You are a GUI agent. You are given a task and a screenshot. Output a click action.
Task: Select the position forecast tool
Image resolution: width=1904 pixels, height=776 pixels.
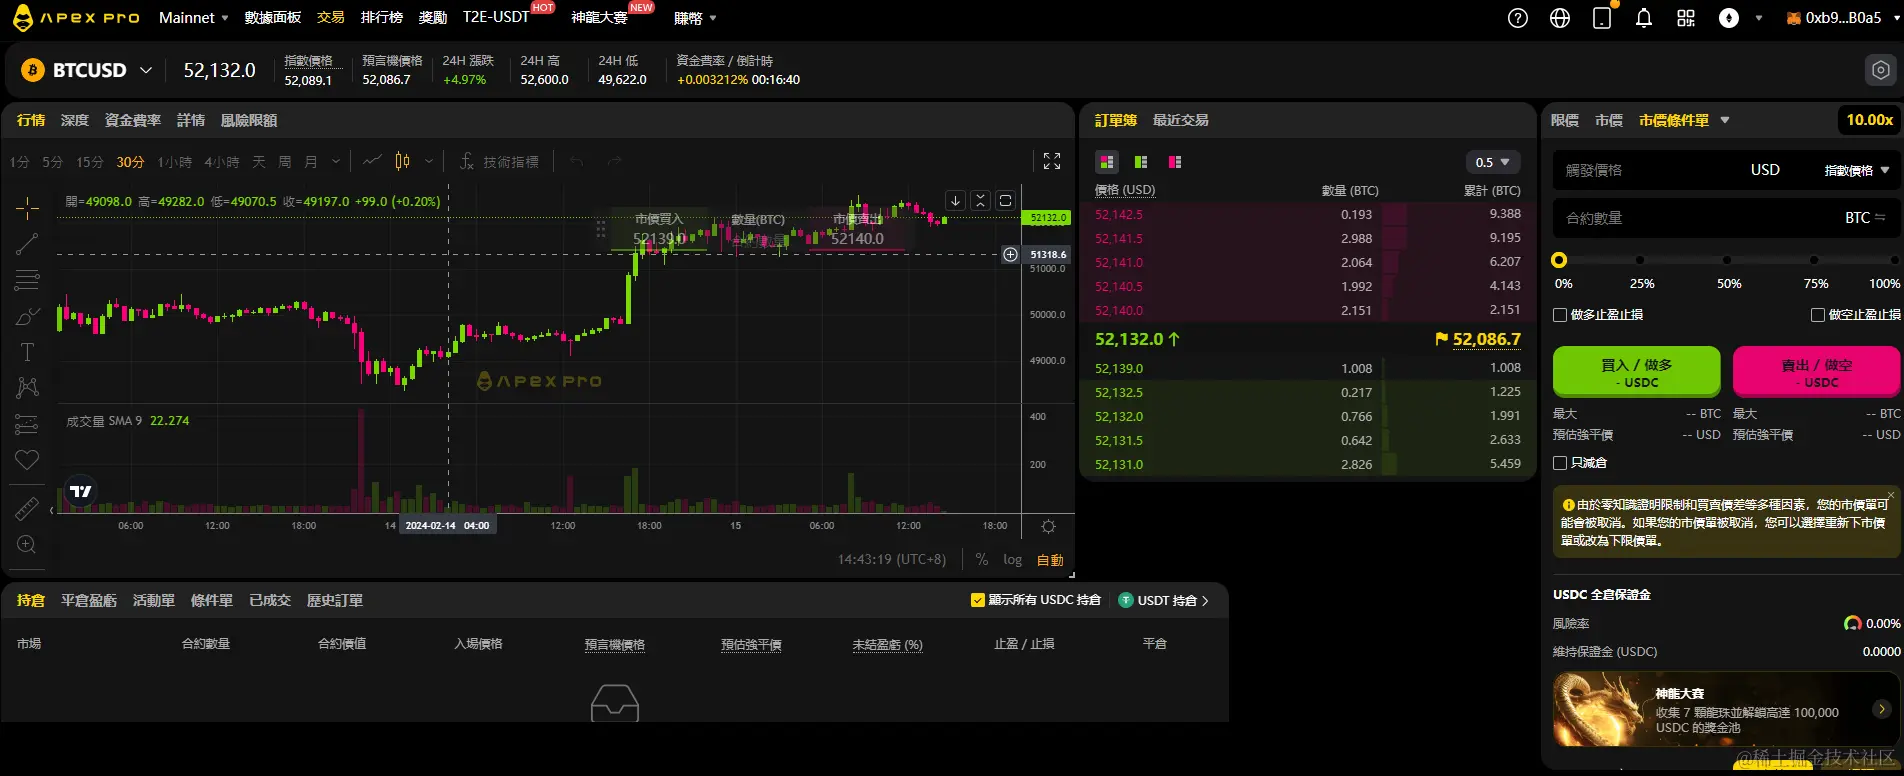point(27,424)
